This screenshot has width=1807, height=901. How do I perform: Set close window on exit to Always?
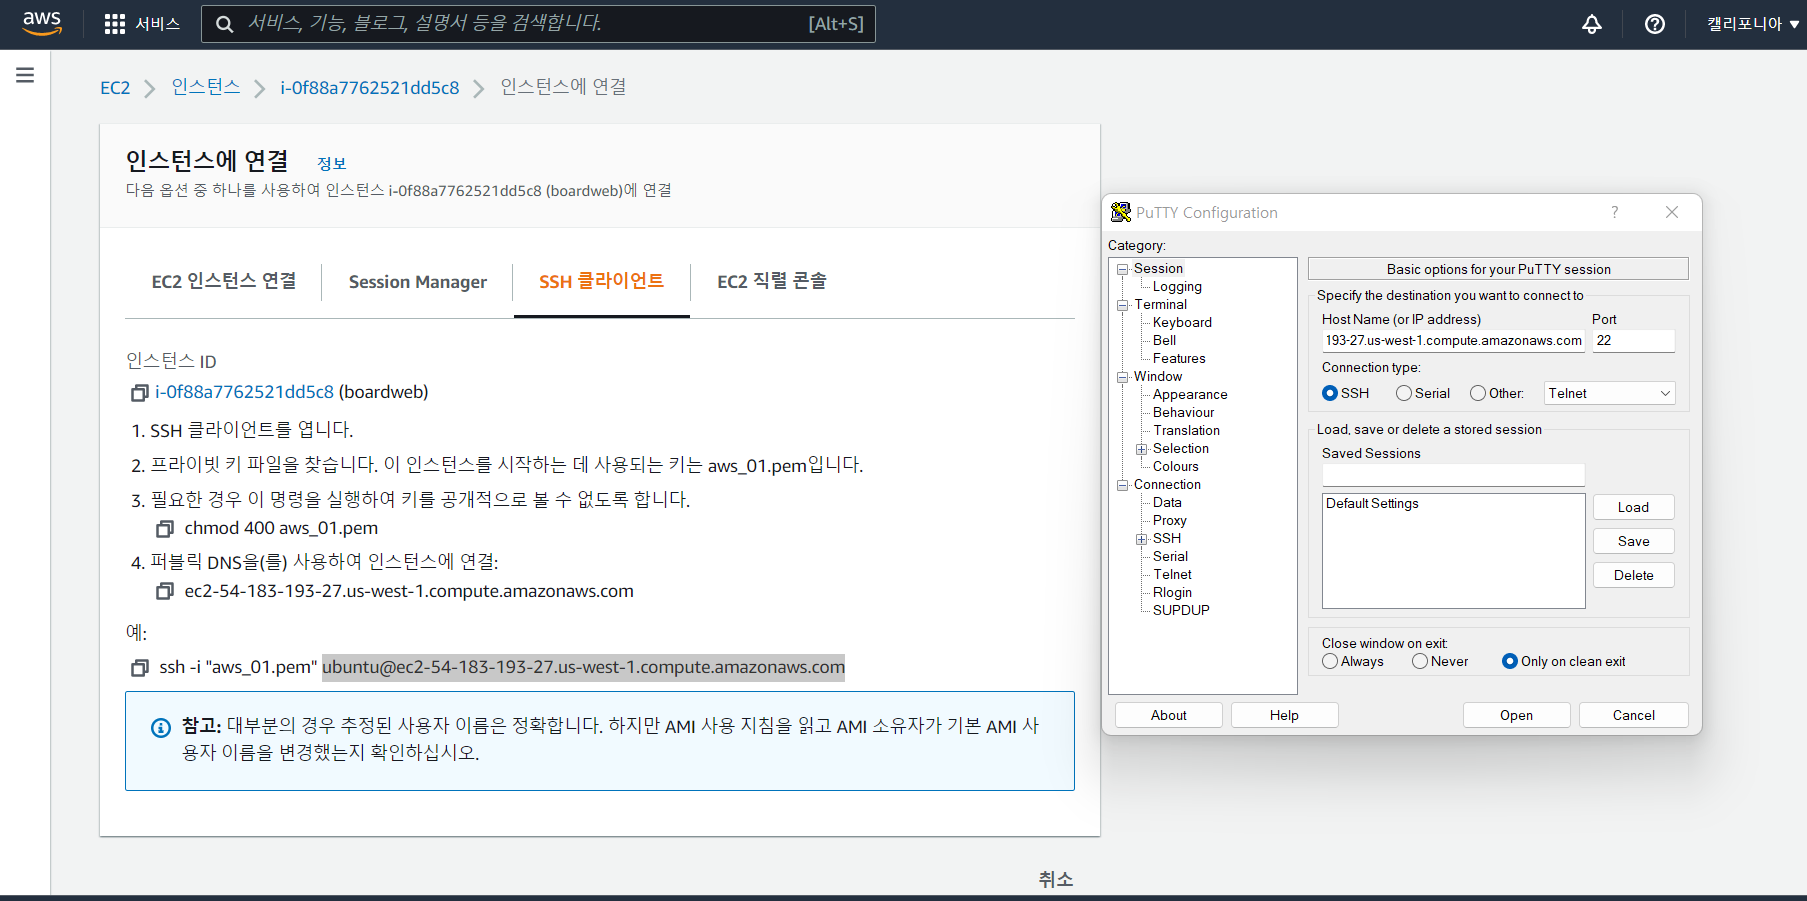point(1330,662)
